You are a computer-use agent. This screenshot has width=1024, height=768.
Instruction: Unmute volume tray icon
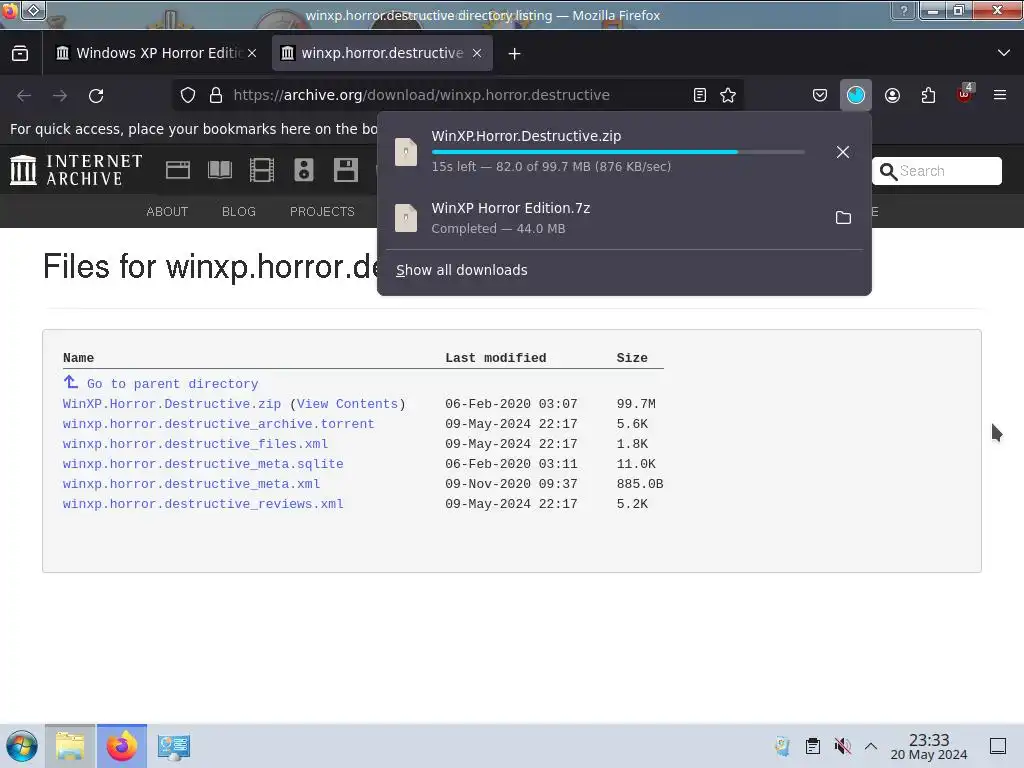(x=842, y=746)
